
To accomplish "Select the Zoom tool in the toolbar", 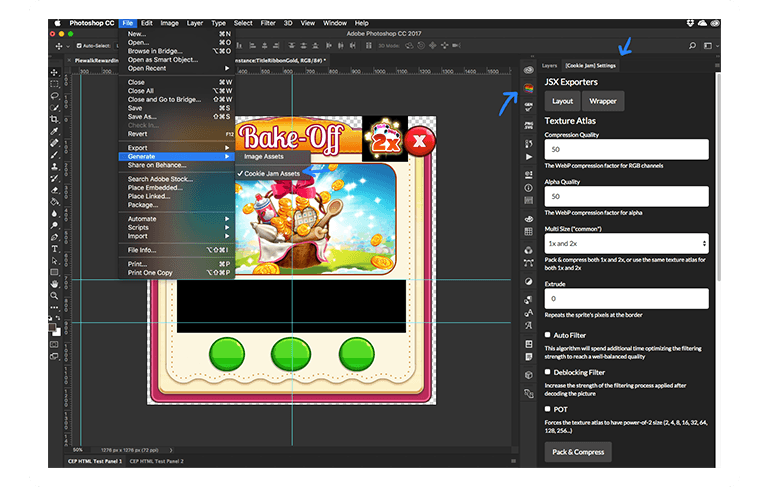I will click(x=55, y=295).
